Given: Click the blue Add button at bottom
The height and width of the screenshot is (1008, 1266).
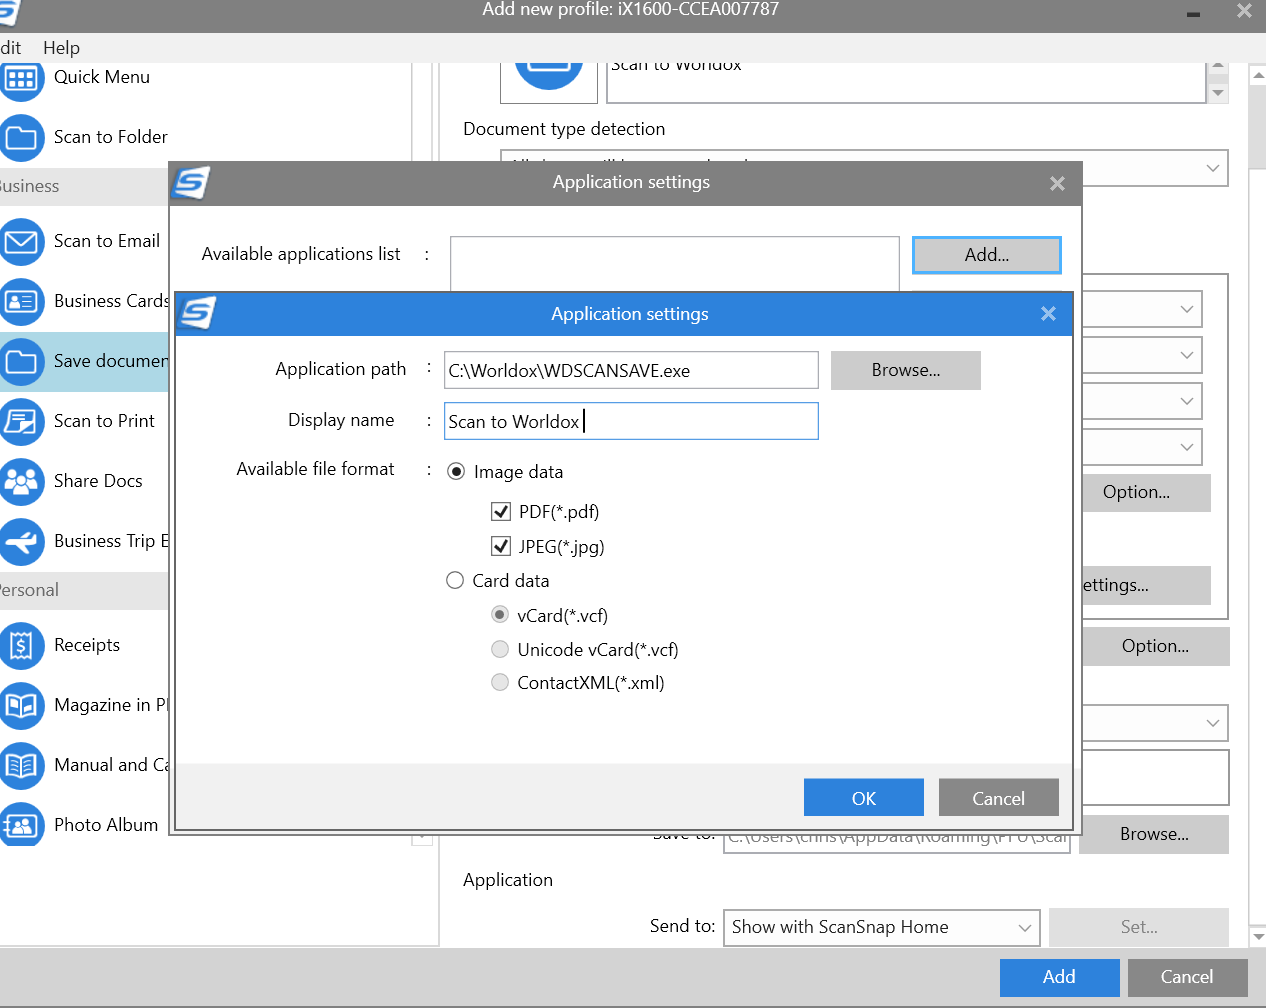Looking at the screenshot, I should coord(1059,977).
